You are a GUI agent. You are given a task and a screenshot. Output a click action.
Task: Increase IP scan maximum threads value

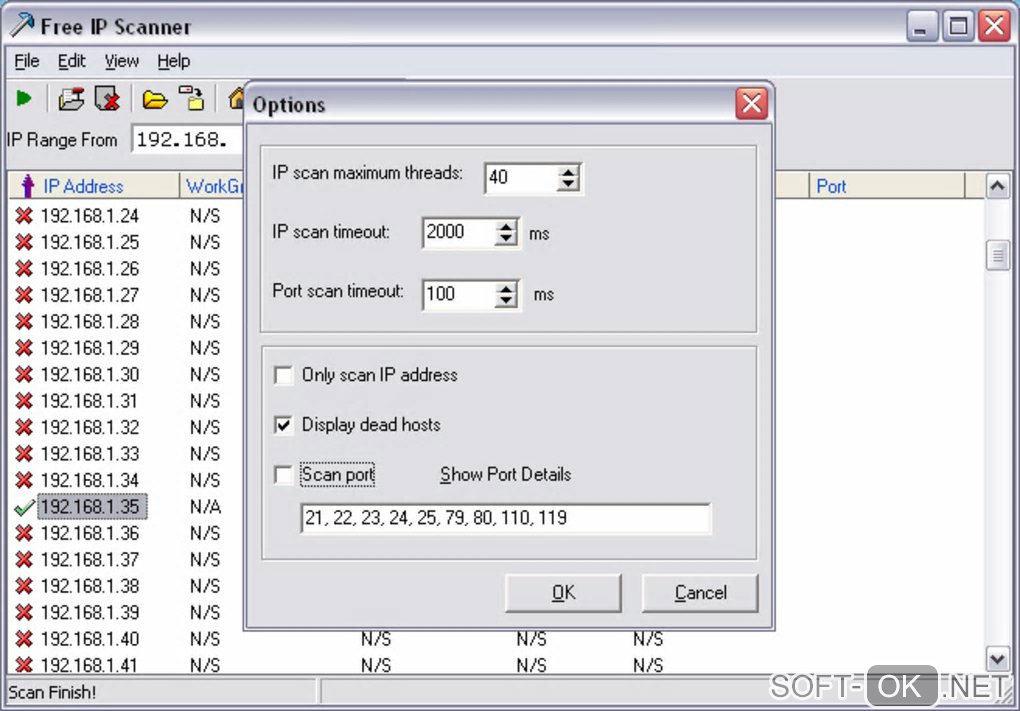coord(568,172)
